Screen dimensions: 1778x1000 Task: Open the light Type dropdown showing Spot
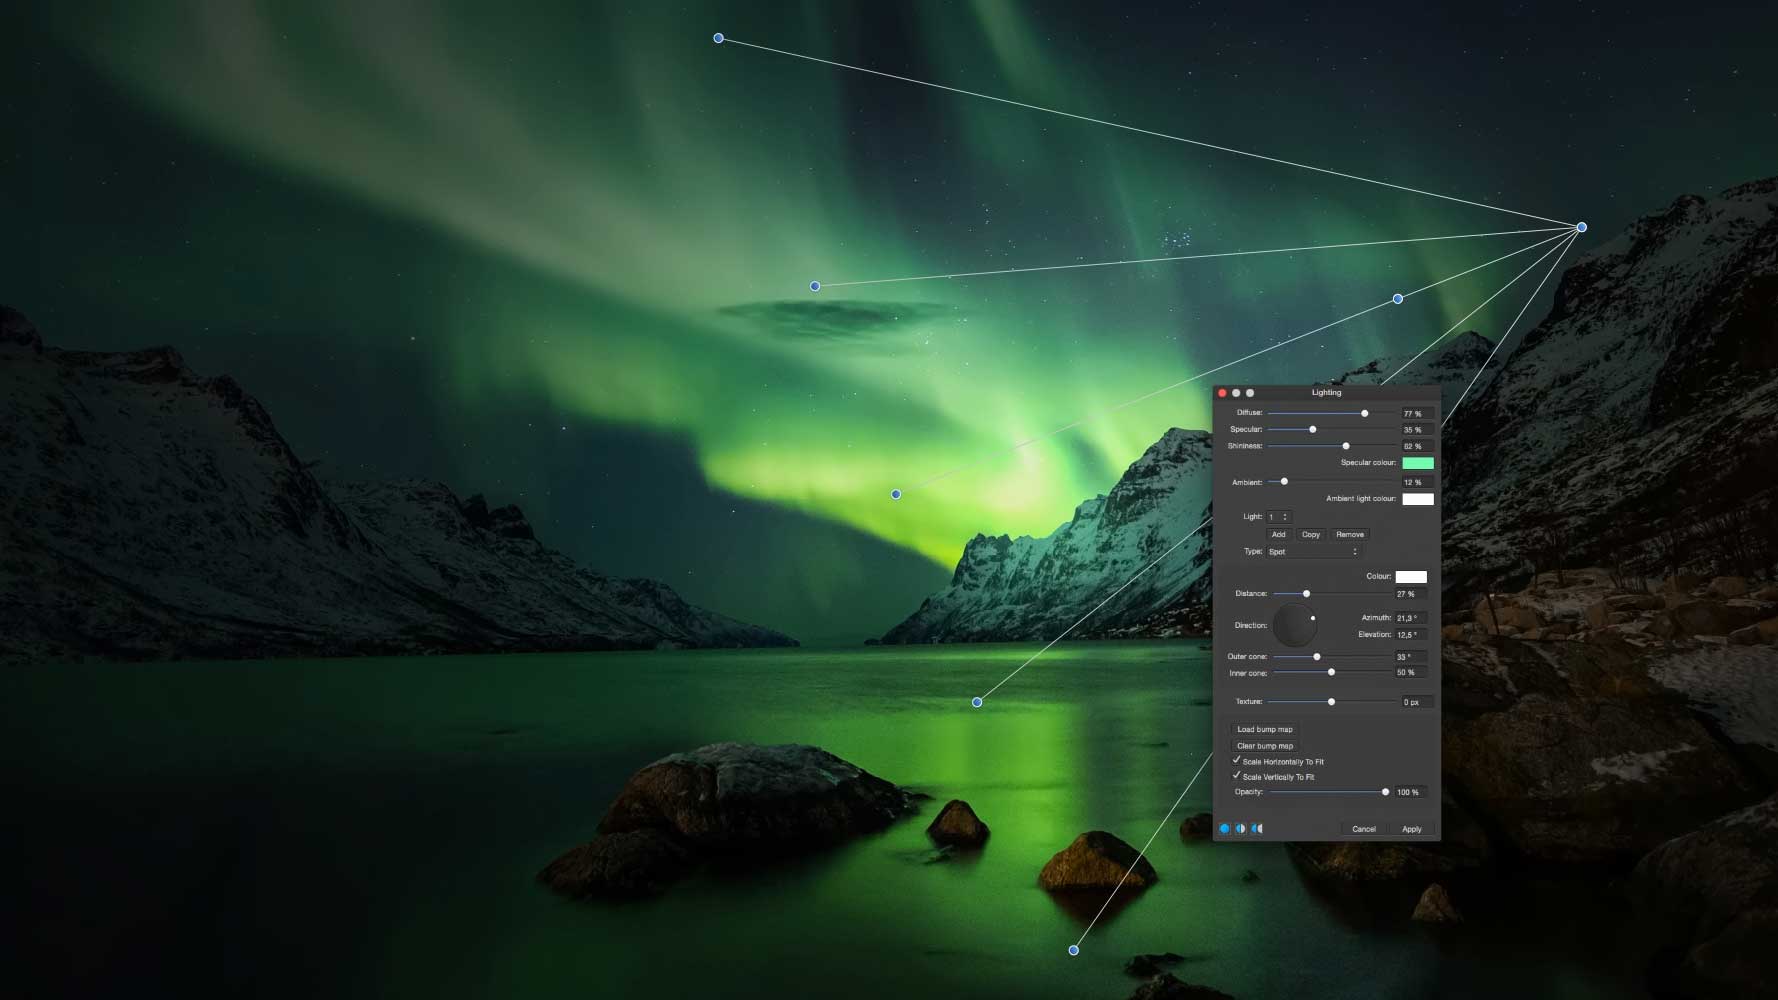tap(1314, 552)
